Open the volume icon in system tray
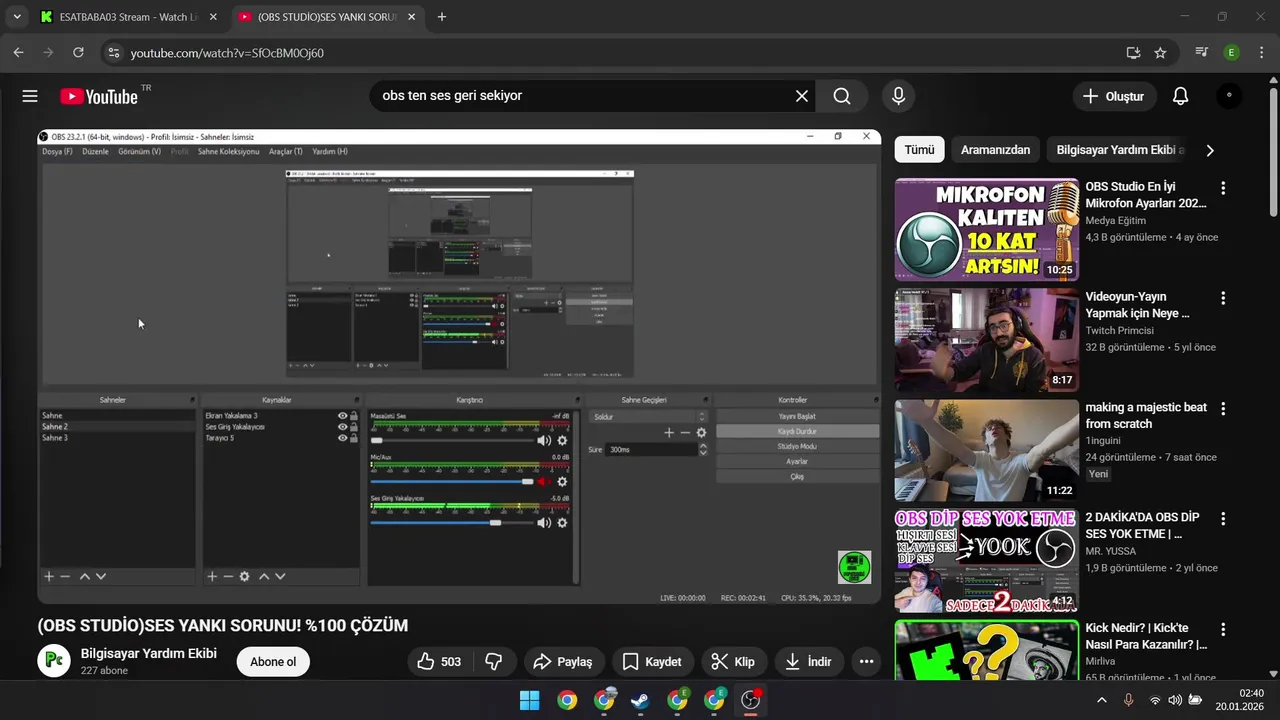 pyautogui.click(x=1175, y=700)
